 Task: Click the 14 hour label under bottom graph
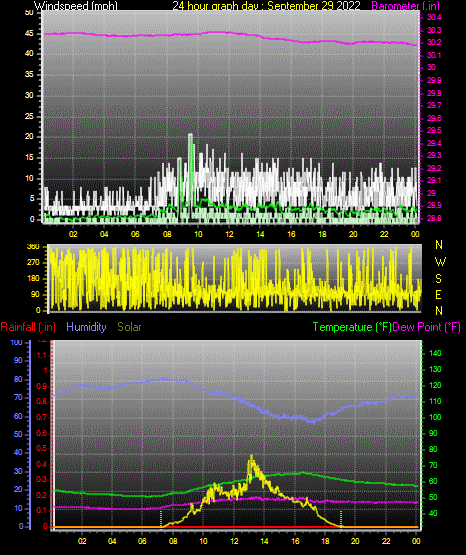pos(264,542)
